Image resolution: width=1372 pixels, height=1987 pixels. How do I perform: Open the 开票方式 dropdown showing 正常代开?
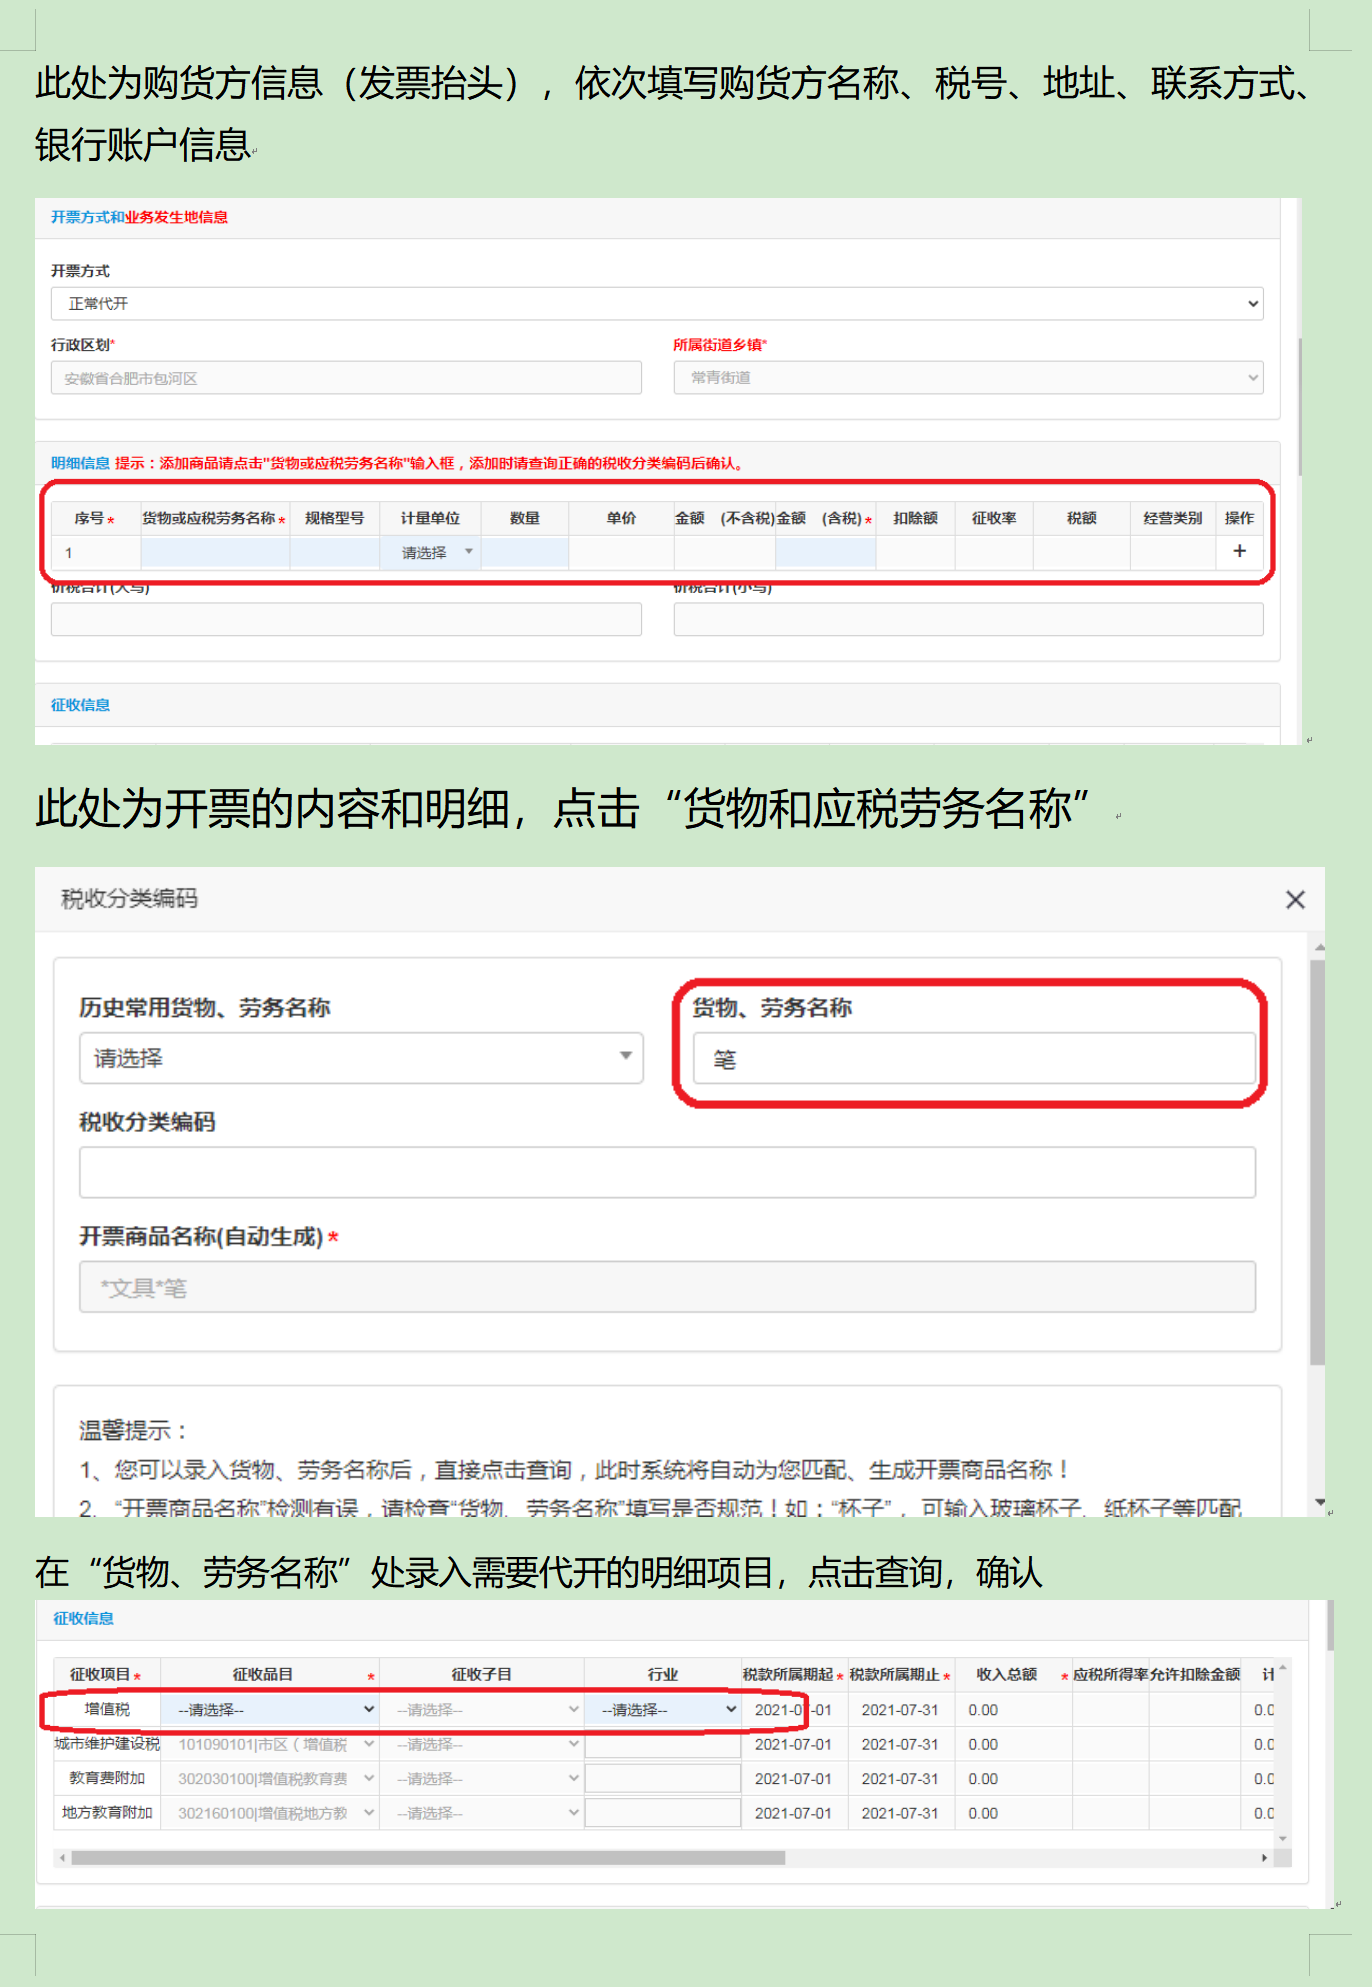[x=657, y=304]
